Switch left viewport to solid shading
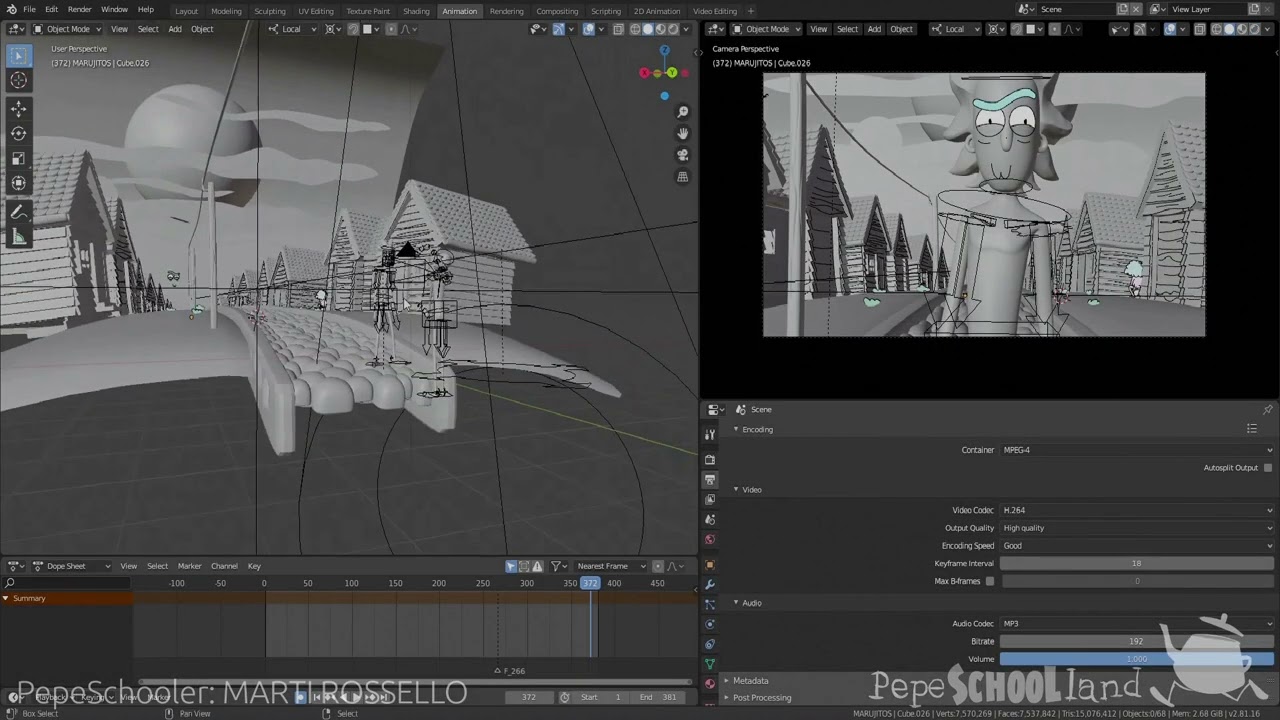The width and height of the screenshot is (1280, 720). [648, 29]
